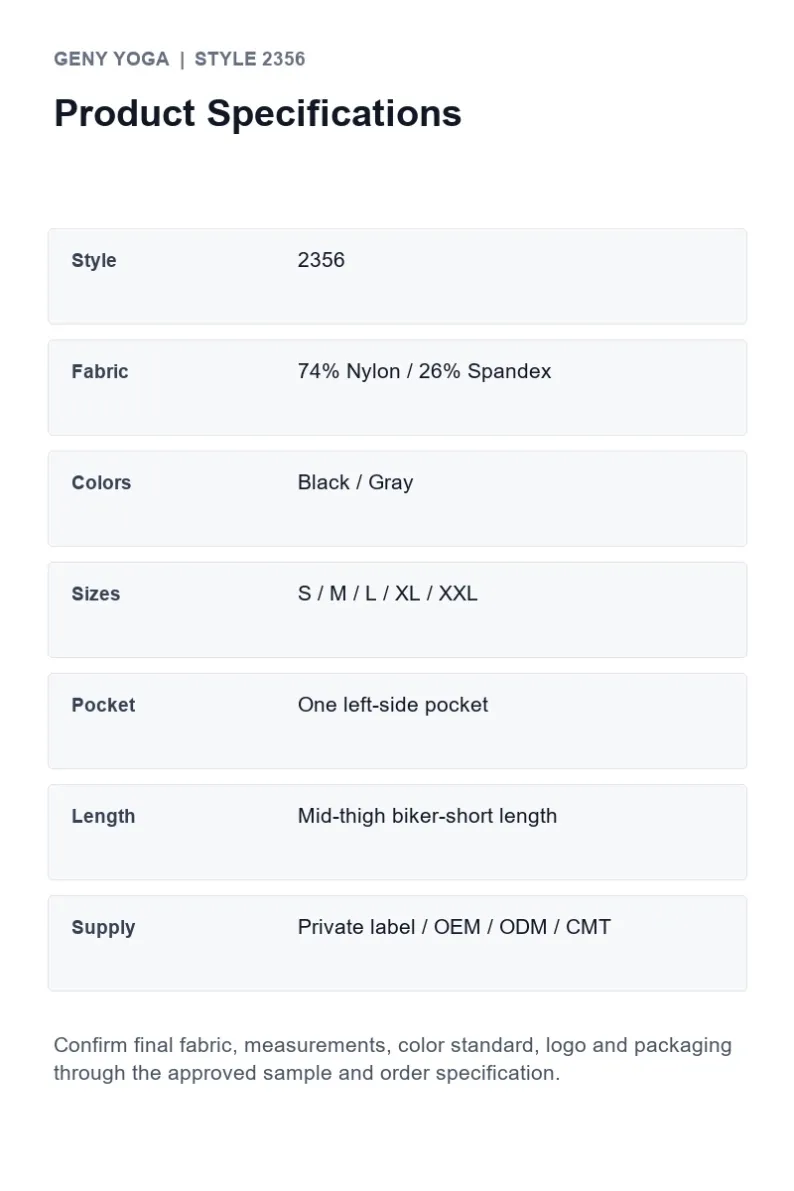Click the 2356 style value
The width and height of the screenshot is (794, 1191).
[321, 260]
